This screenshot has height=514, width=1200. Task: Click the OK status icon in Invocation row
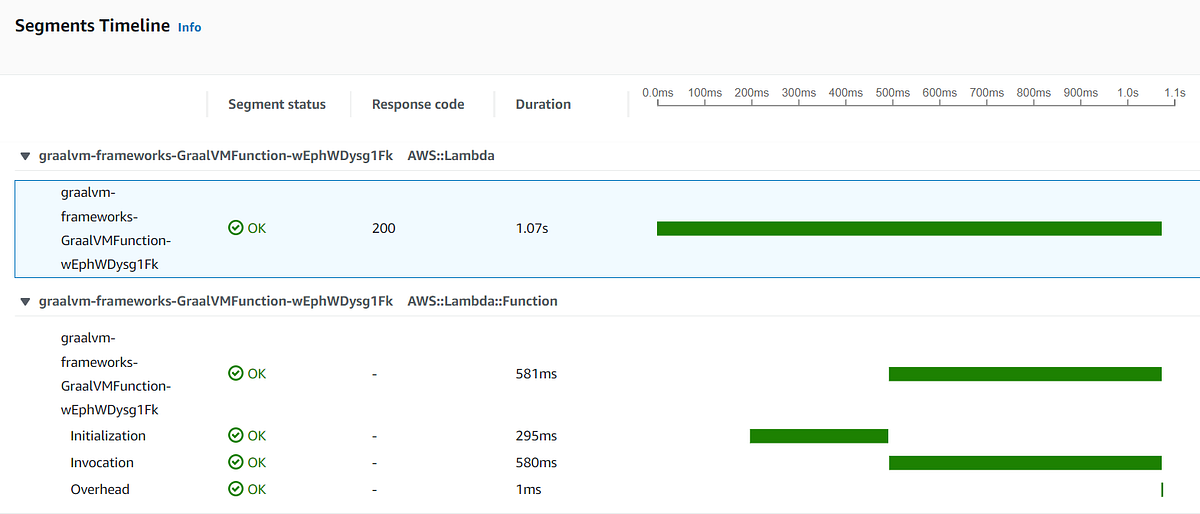[236, 463]
